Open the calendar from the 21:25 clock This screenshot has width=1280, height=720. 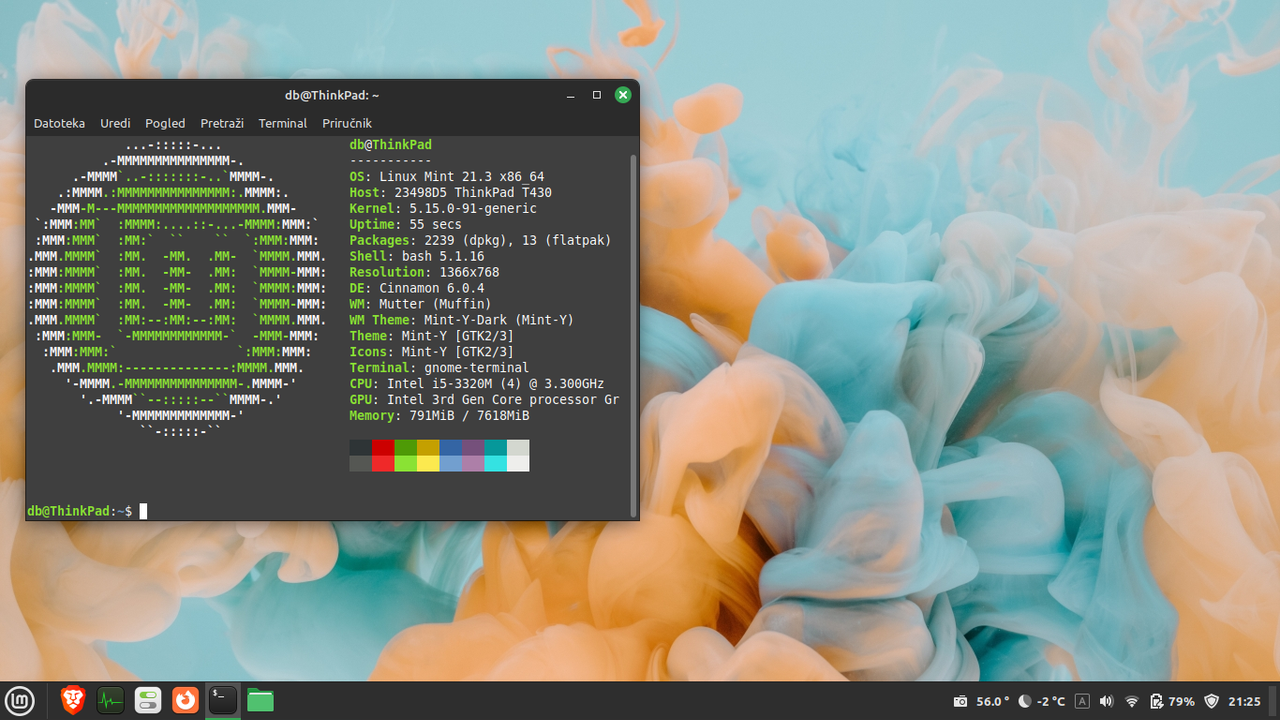(x=1244, y=701)
